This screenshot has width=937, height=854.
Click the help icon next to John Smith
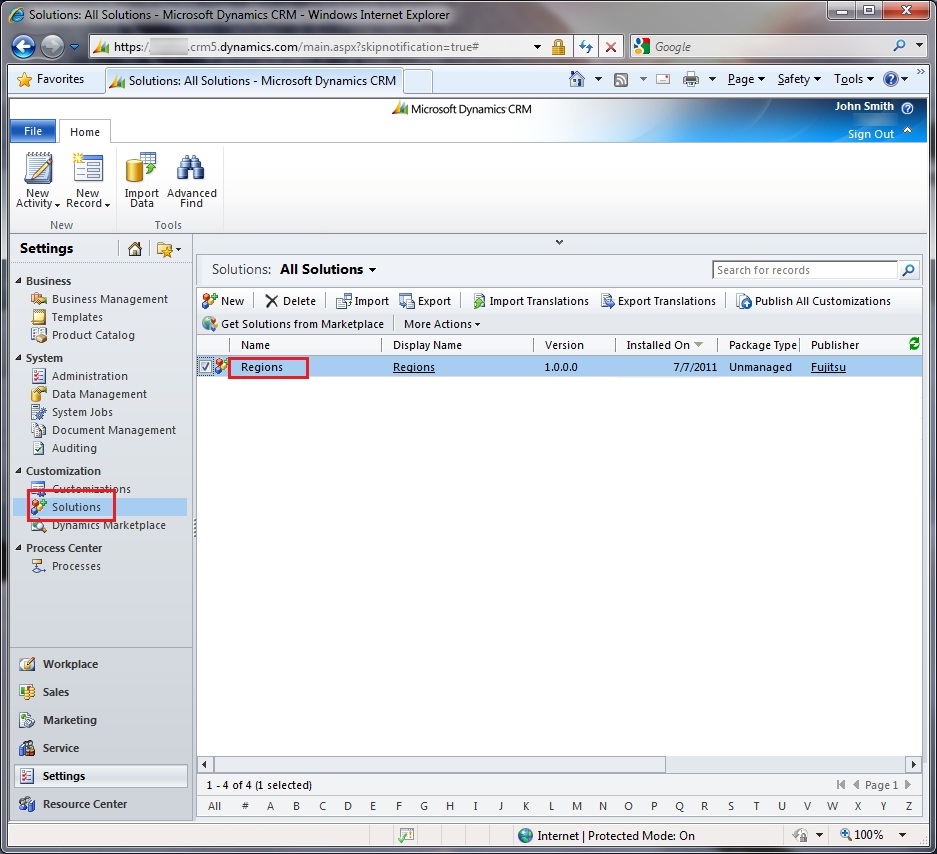[907, 108]
